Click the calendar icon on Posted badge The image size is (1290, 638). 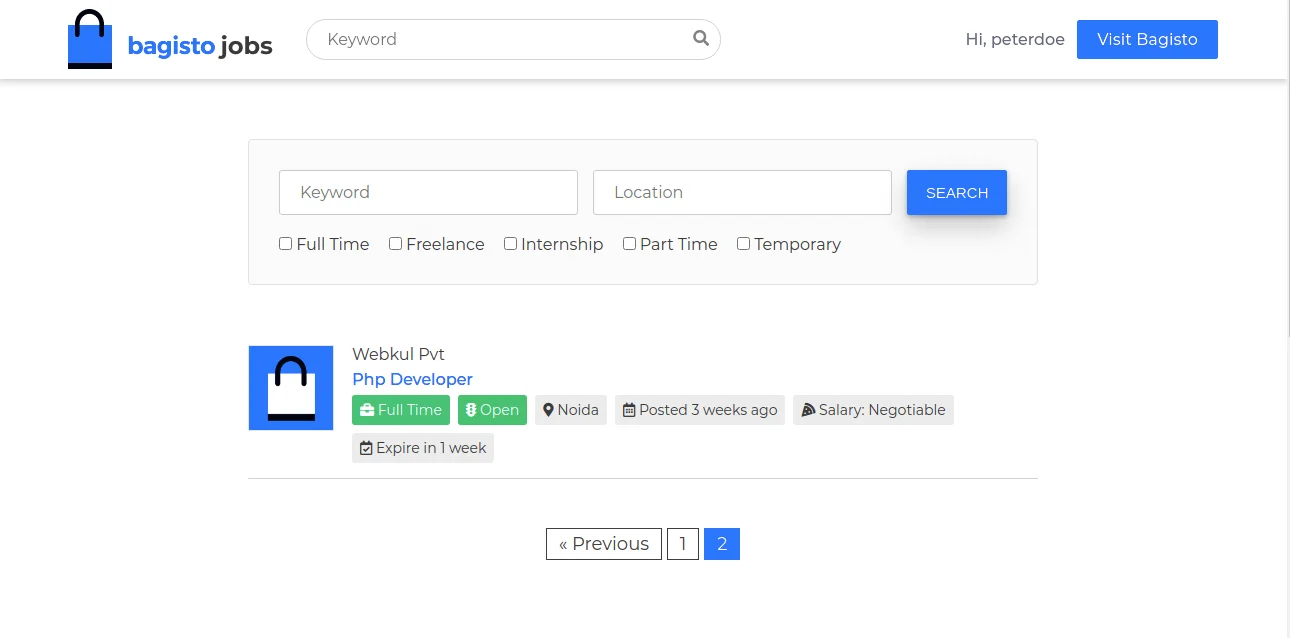(x=628, y=409)
